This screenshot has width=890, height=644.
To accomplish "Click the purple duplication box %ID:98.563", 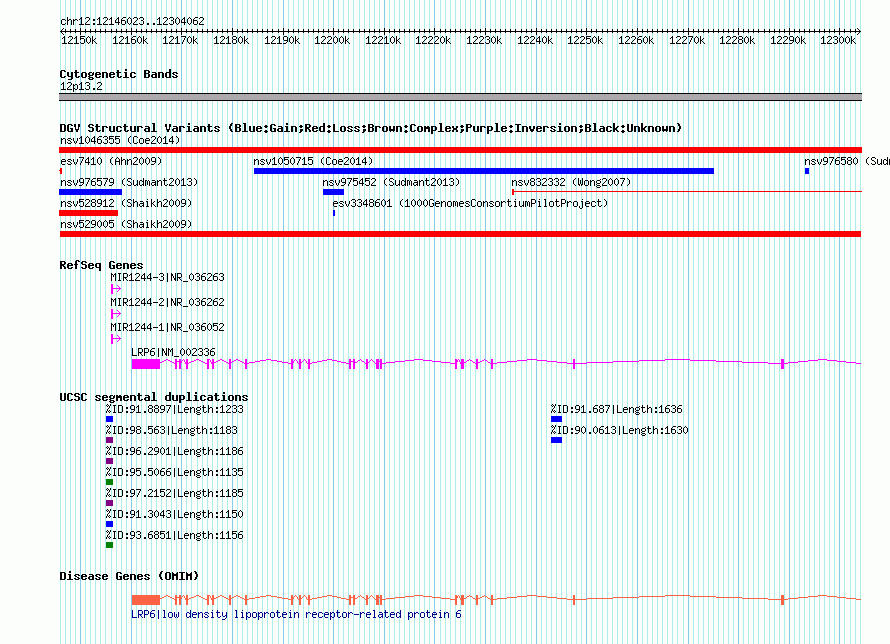I will 110,440.
